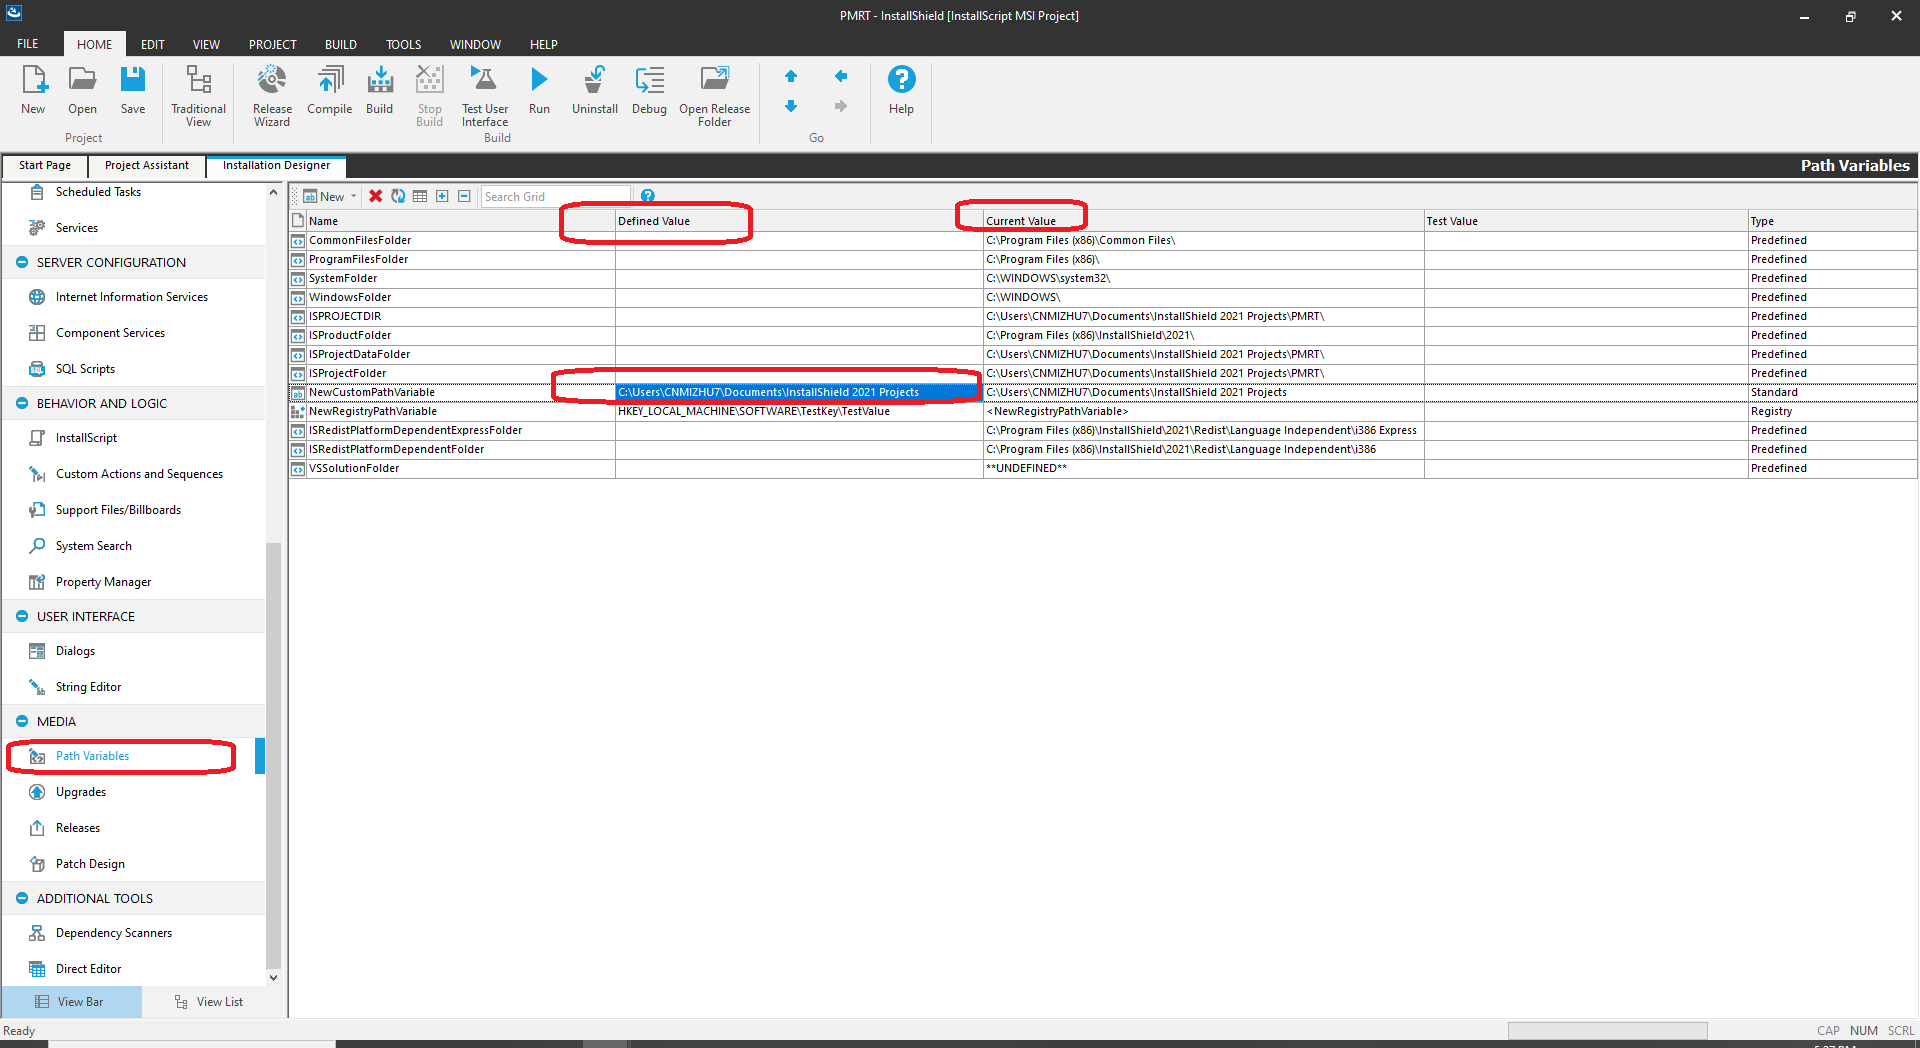
Task: Click the grid table layout icon
Action: [420, 196]
